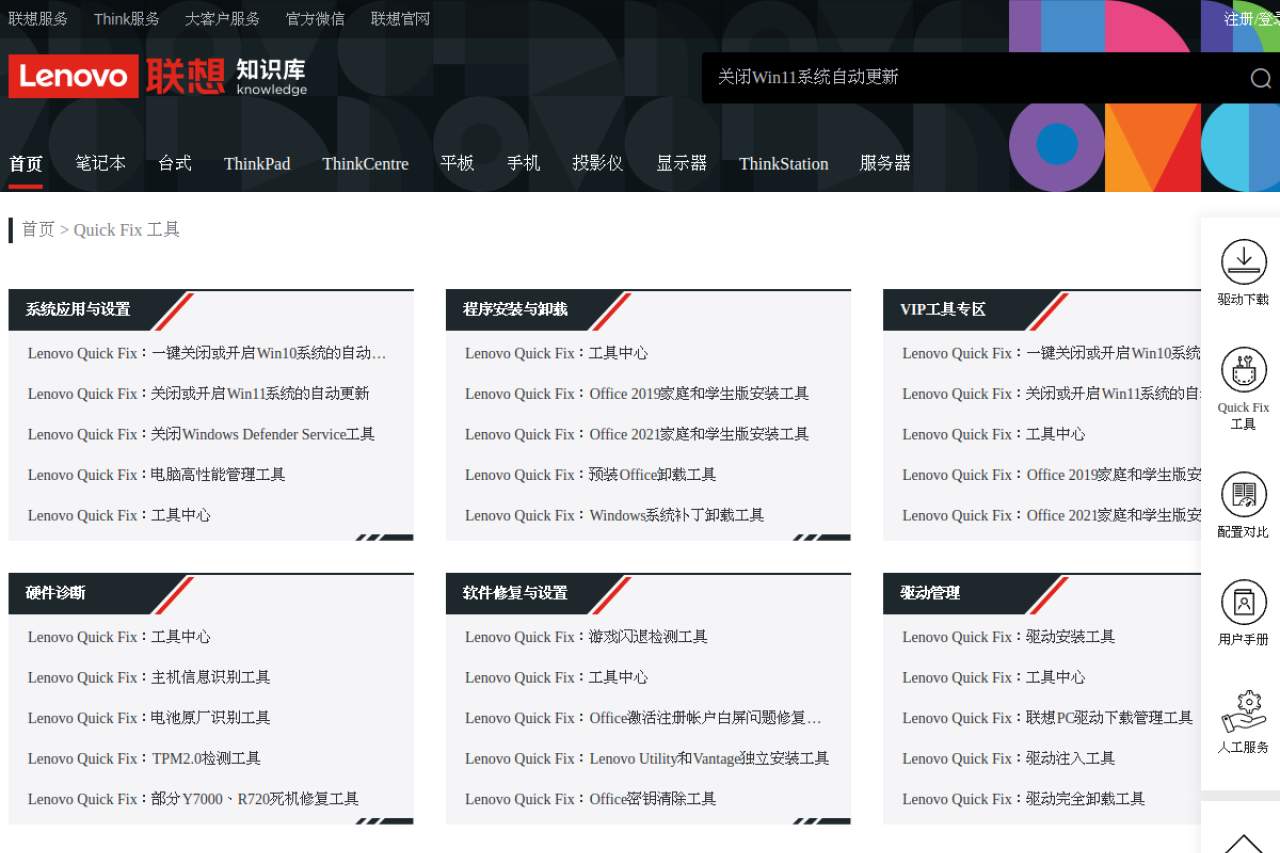1280x853 pixels.
Task: Open Windows系统补丁卸载工具 link
Action: [614, 515]
